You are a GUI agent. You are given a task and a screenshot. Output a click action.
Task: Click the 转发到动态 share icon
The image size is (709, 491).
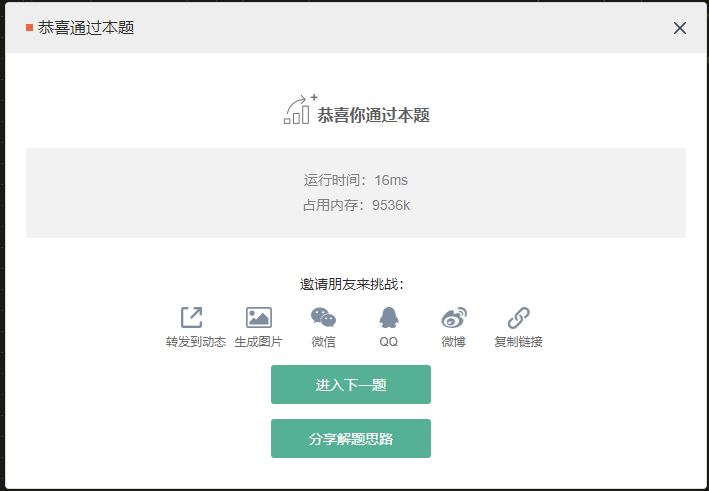[192, 317]
